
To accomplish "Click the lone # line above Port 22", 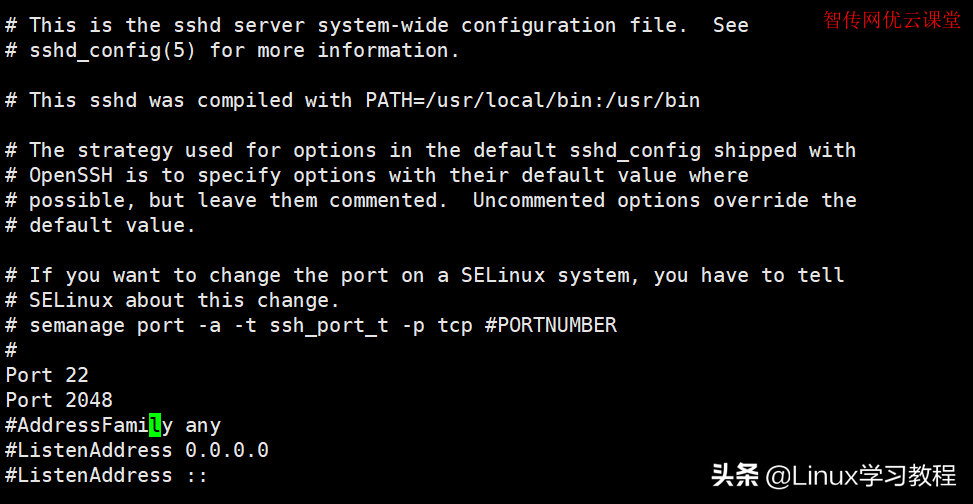I will click(x=11, y=350).
